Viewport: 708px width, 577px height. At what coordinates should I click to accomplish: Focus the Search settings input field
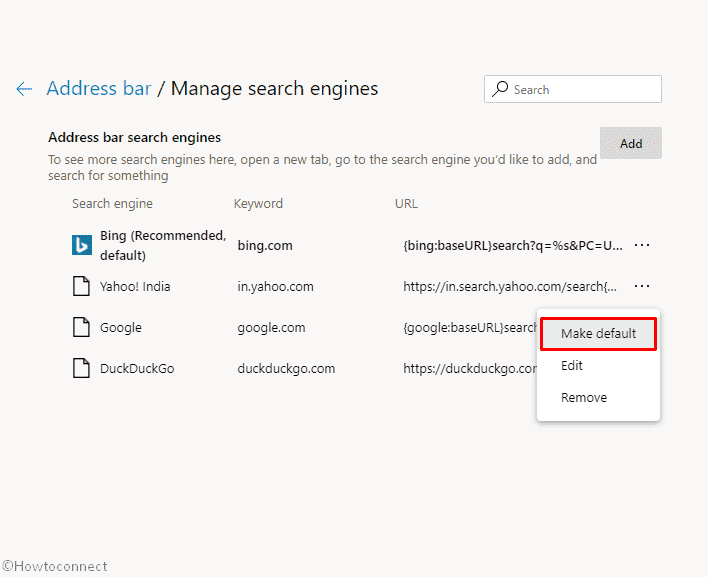573,89
